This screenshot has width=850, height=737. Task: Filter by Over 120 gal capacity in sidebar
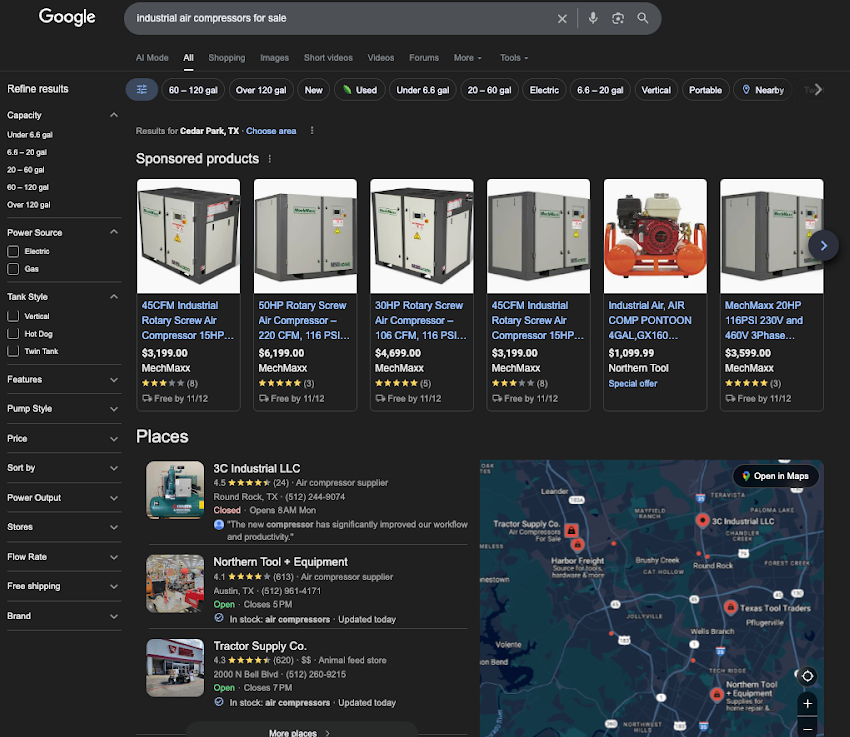pyautogui.click(x=29, y=204)
